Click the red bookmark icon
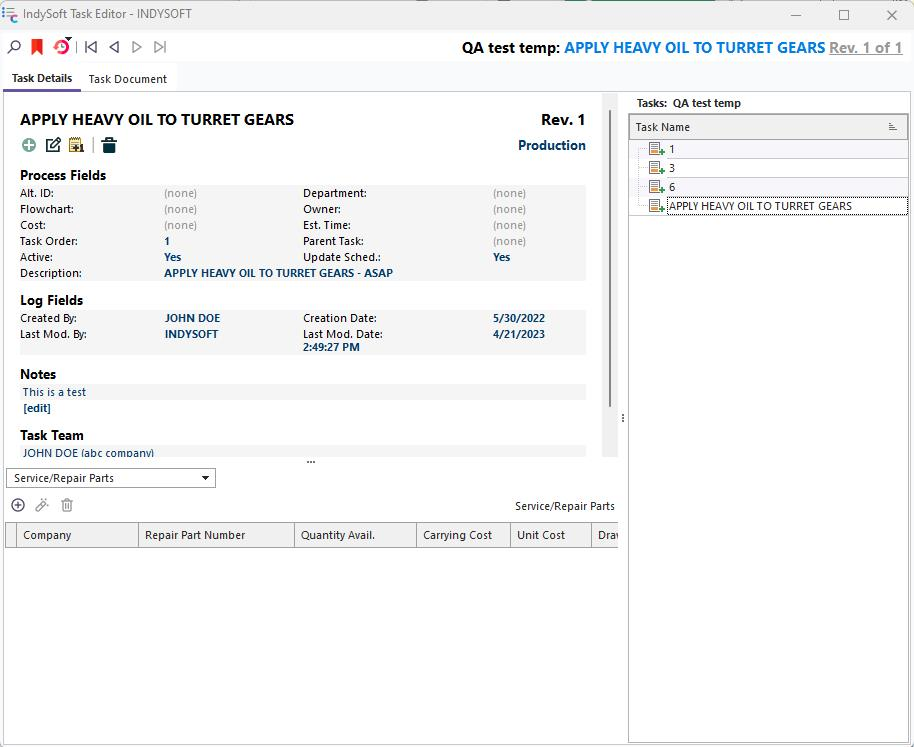Screen dimensions: 914x747 tap(37, 47)
